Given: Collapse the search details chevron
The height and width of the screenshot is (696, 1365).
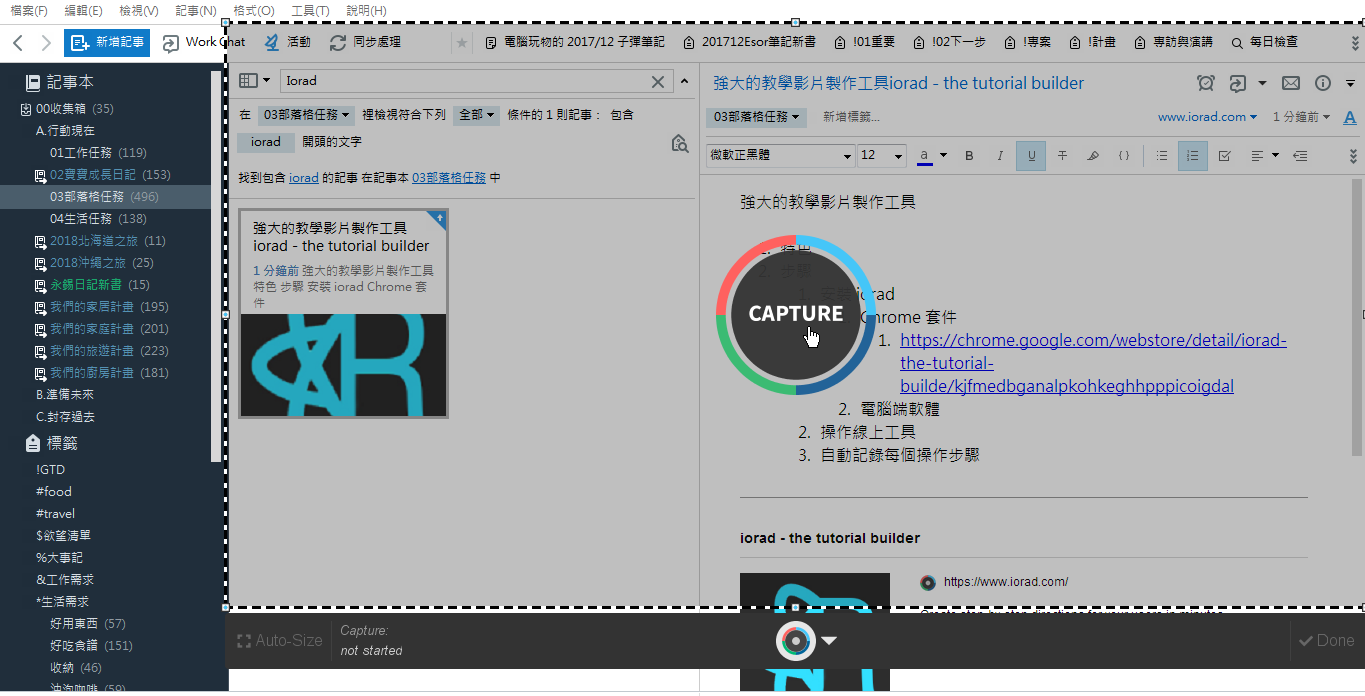Looking at the screenshot, I should pyautogui.click(x=684, y=82).
